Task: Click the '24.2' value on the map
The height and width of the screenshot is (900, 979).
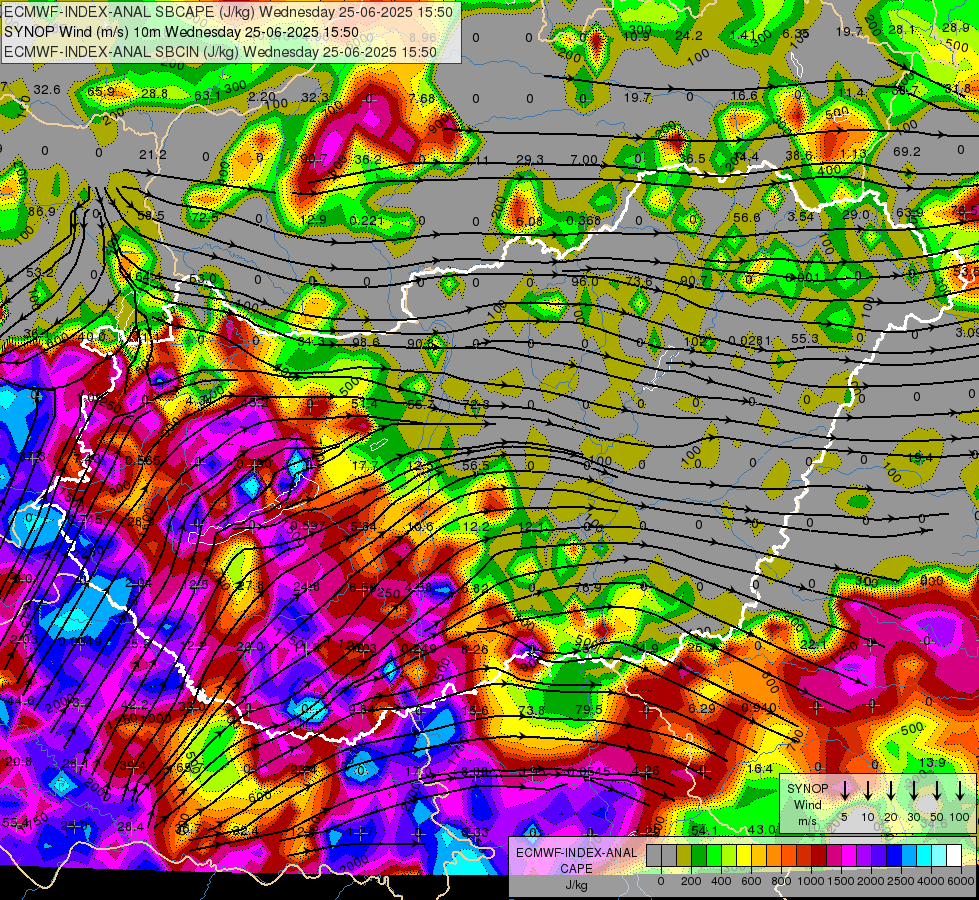Action: coord(689,36)
